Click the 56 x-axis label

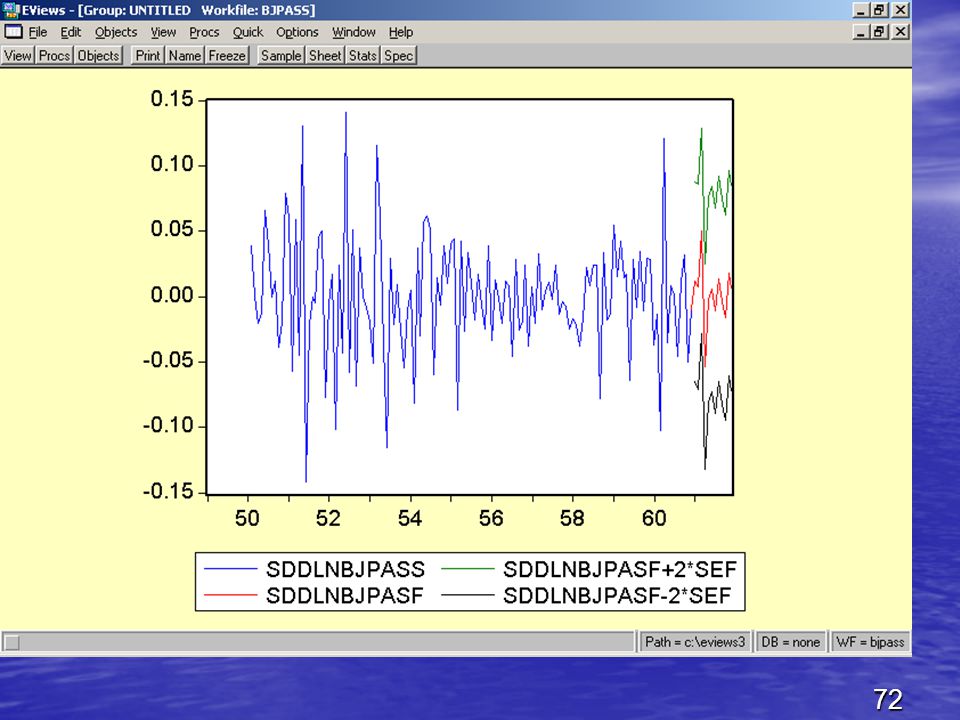(491, 519)
